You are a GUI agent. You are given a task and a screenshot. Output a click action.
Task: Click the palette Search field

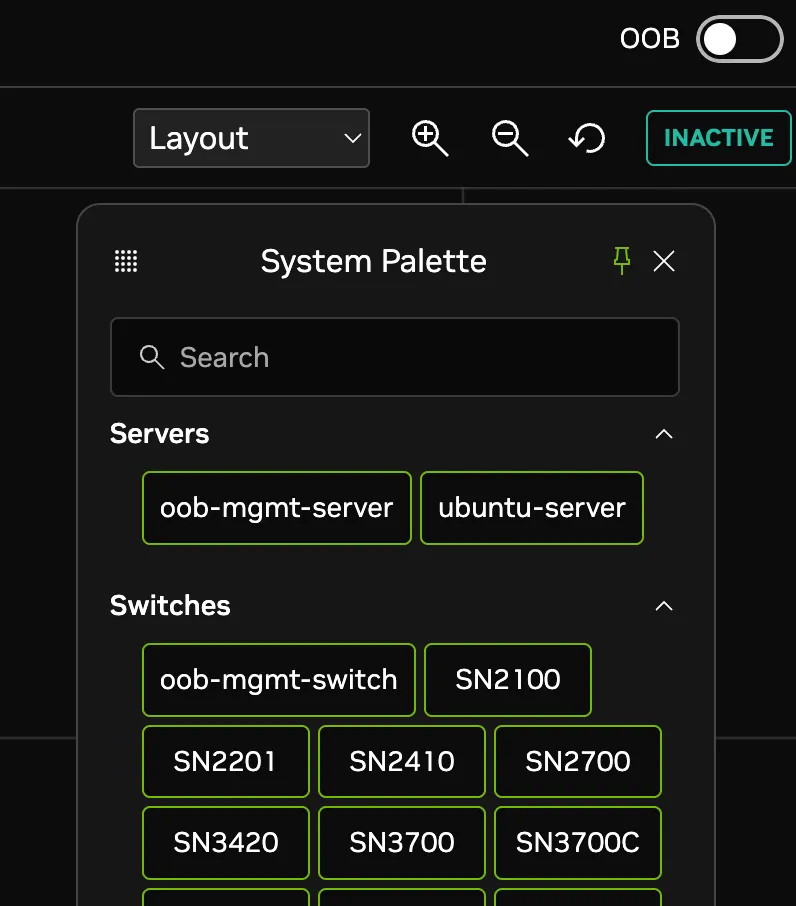(395, 357)
